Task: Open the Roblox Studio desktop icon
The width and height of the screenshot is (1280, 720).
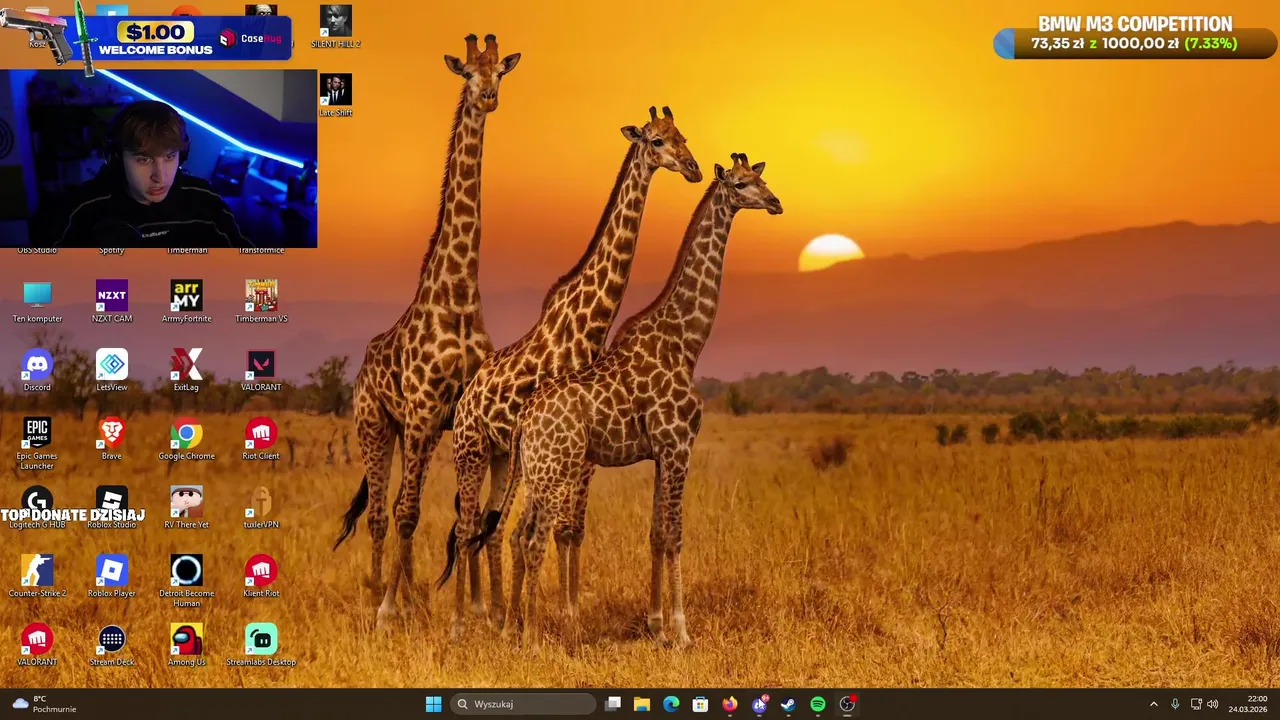Action: (x=112, y=508)
